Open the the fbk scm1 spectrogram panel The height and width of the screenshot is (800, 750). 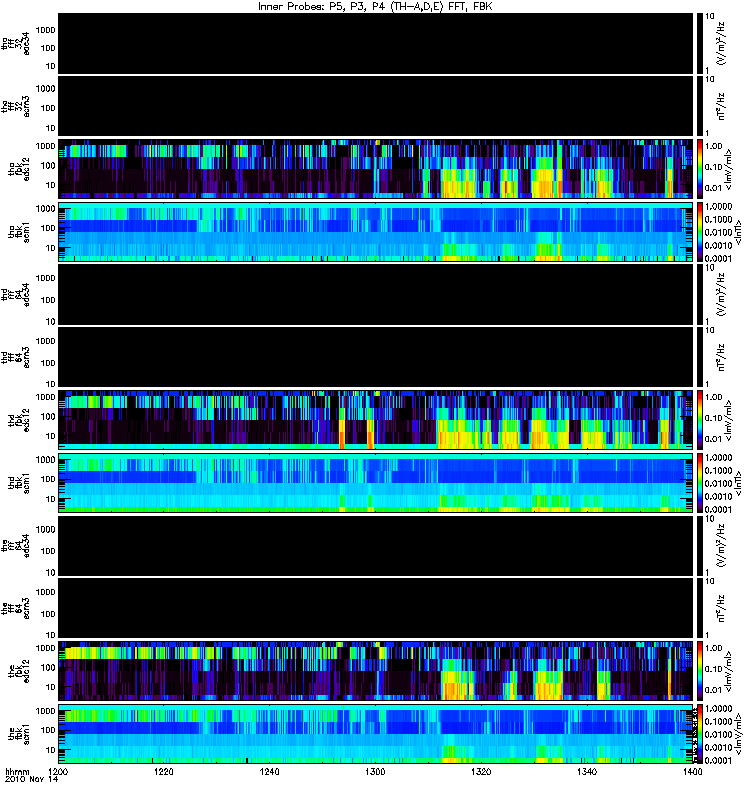(376, 734)
